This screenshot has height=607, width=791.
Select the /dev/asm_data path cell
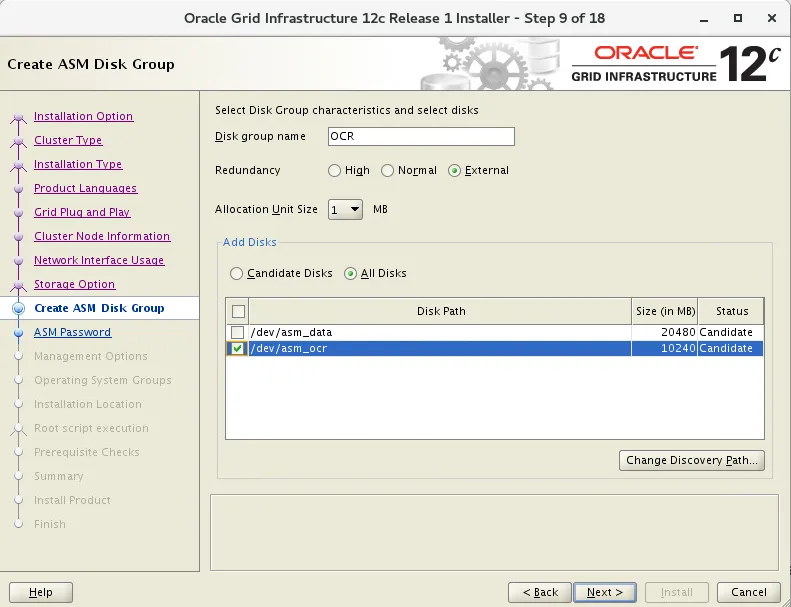[440, 332]
